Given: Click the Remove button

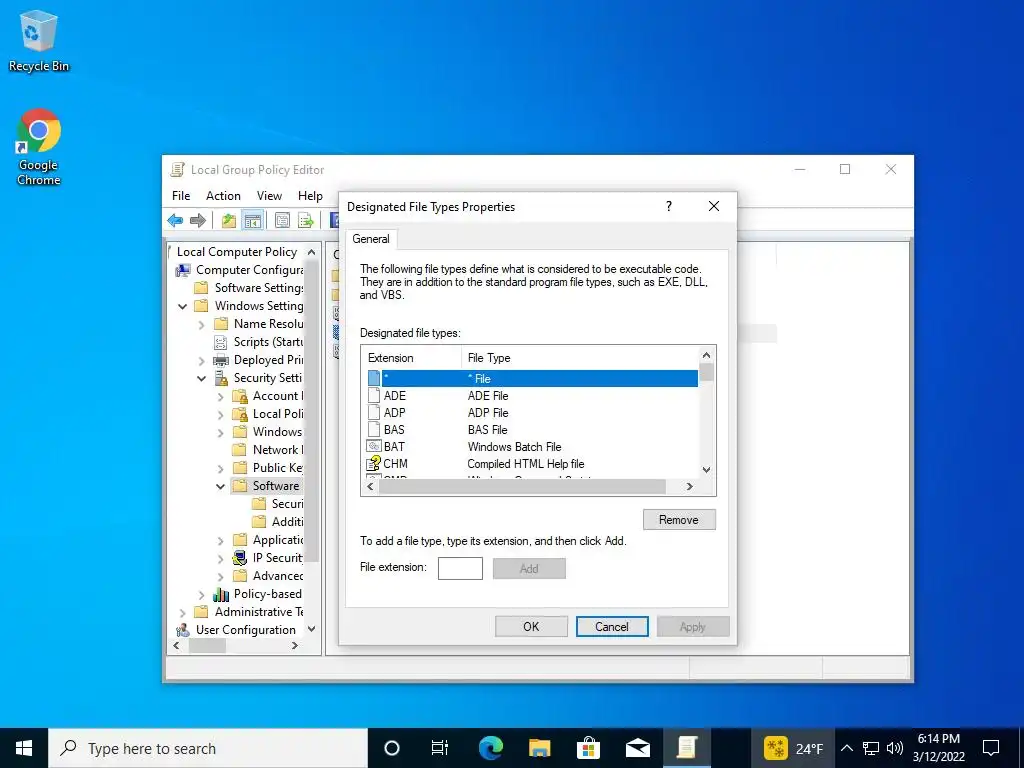Looking at the screenshot, I should [x=679, y=520].
